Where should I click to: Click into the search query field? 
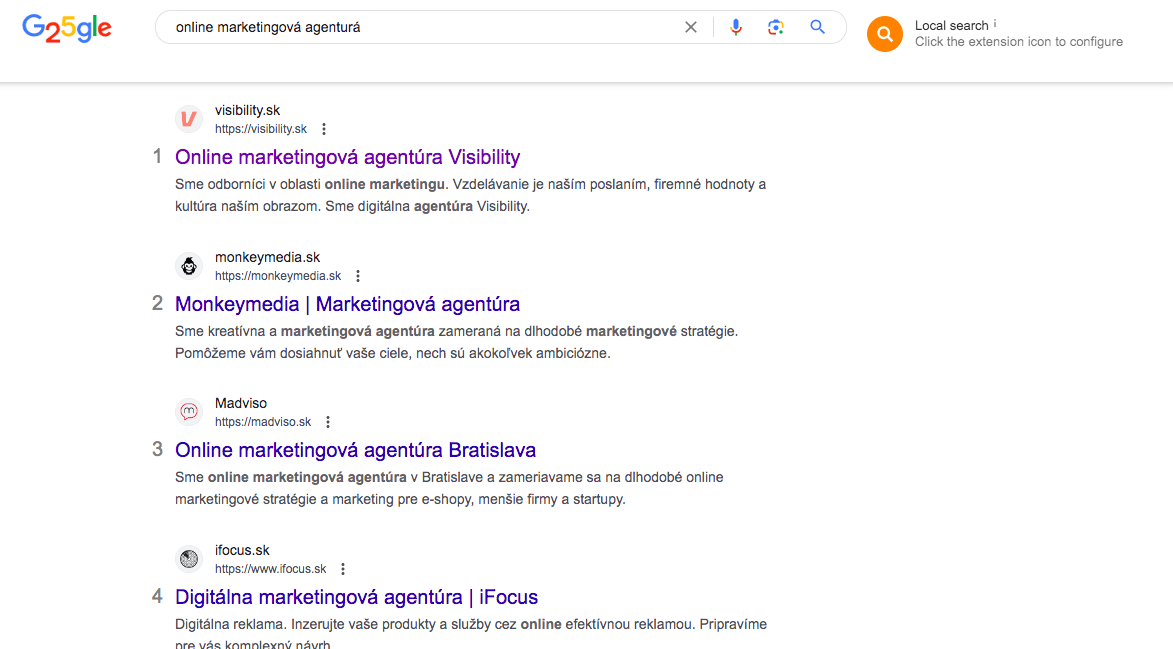coord(420,28)
